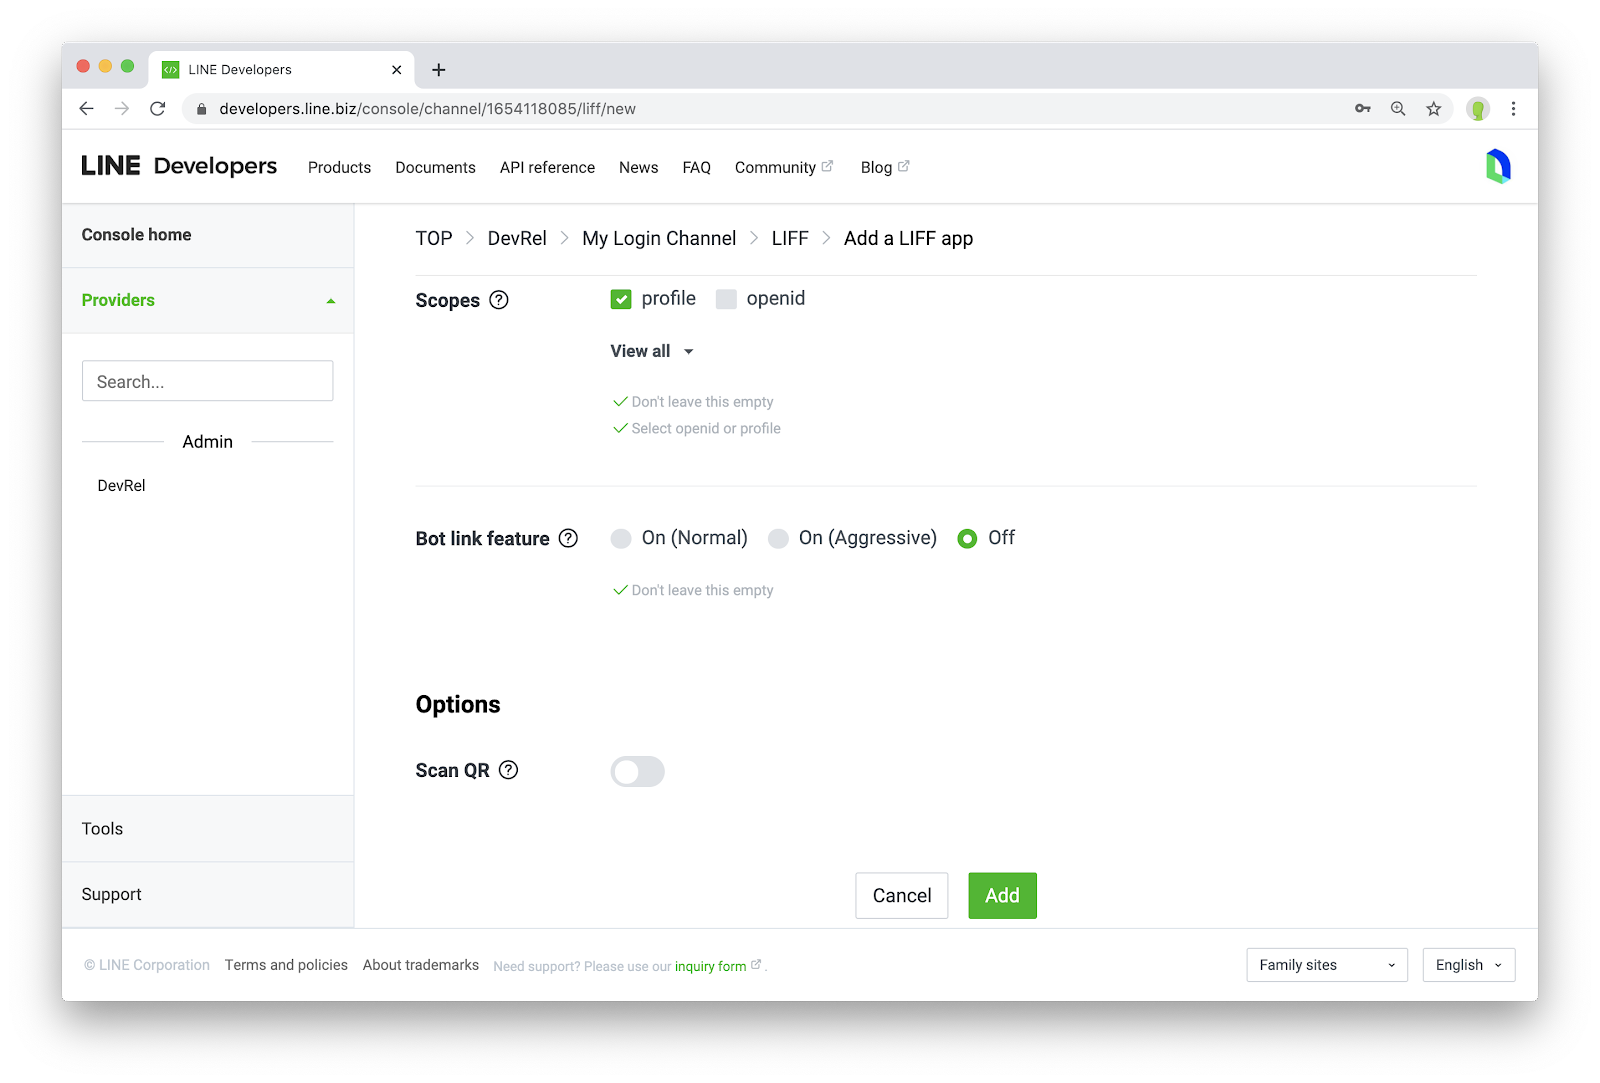This screenshot has width=1600, height=1083.
Task: Click the LINE Developers tab favicon
Action: click(x=171, y=70)
